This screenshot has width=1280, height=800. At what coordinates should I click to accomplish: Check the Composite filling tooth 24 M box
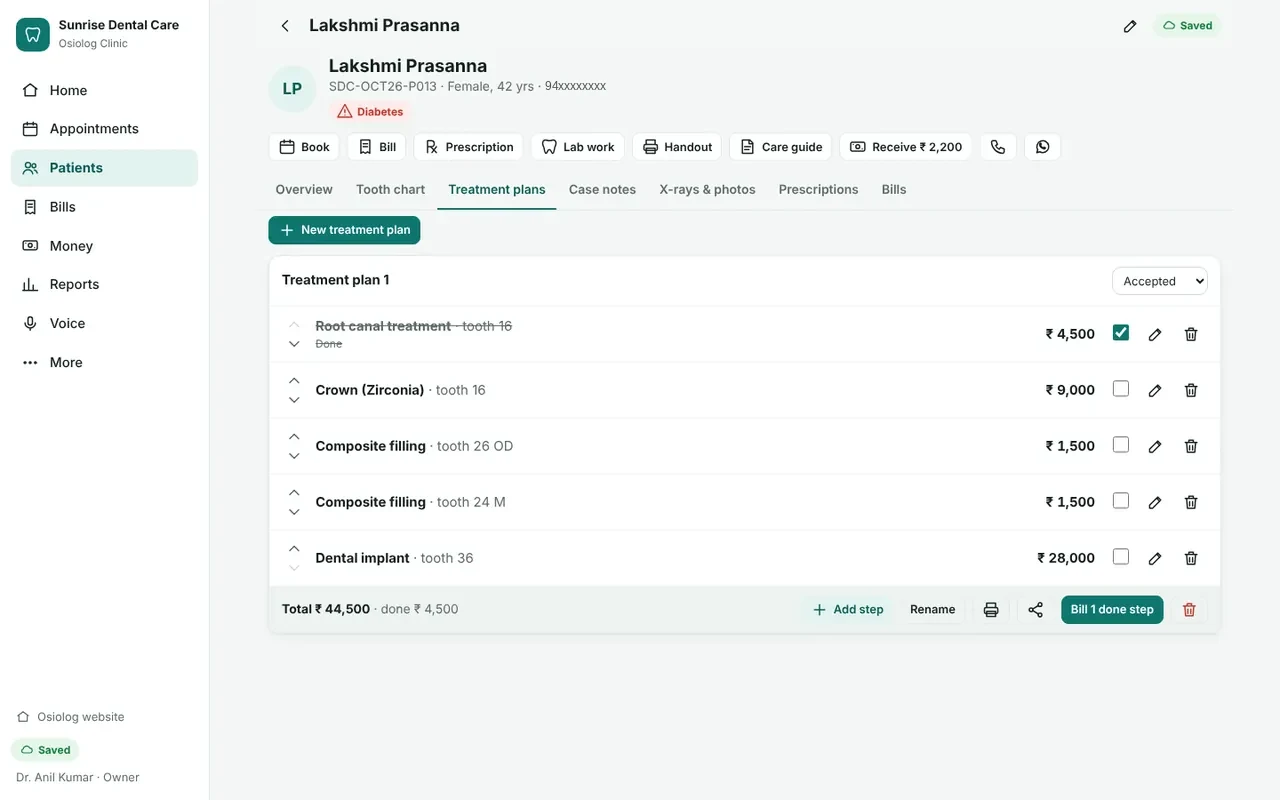(1121, 501)
